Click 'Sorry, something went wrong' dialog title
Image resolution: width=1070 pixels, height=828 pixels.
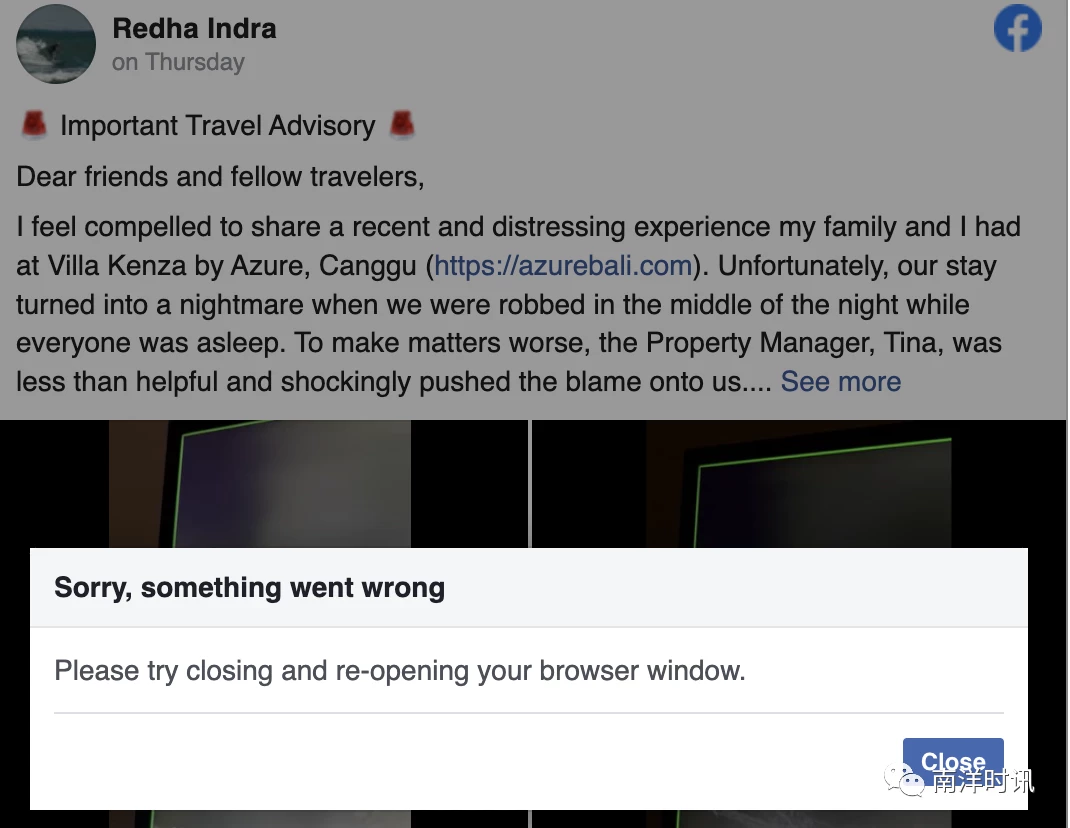[250, 588]
